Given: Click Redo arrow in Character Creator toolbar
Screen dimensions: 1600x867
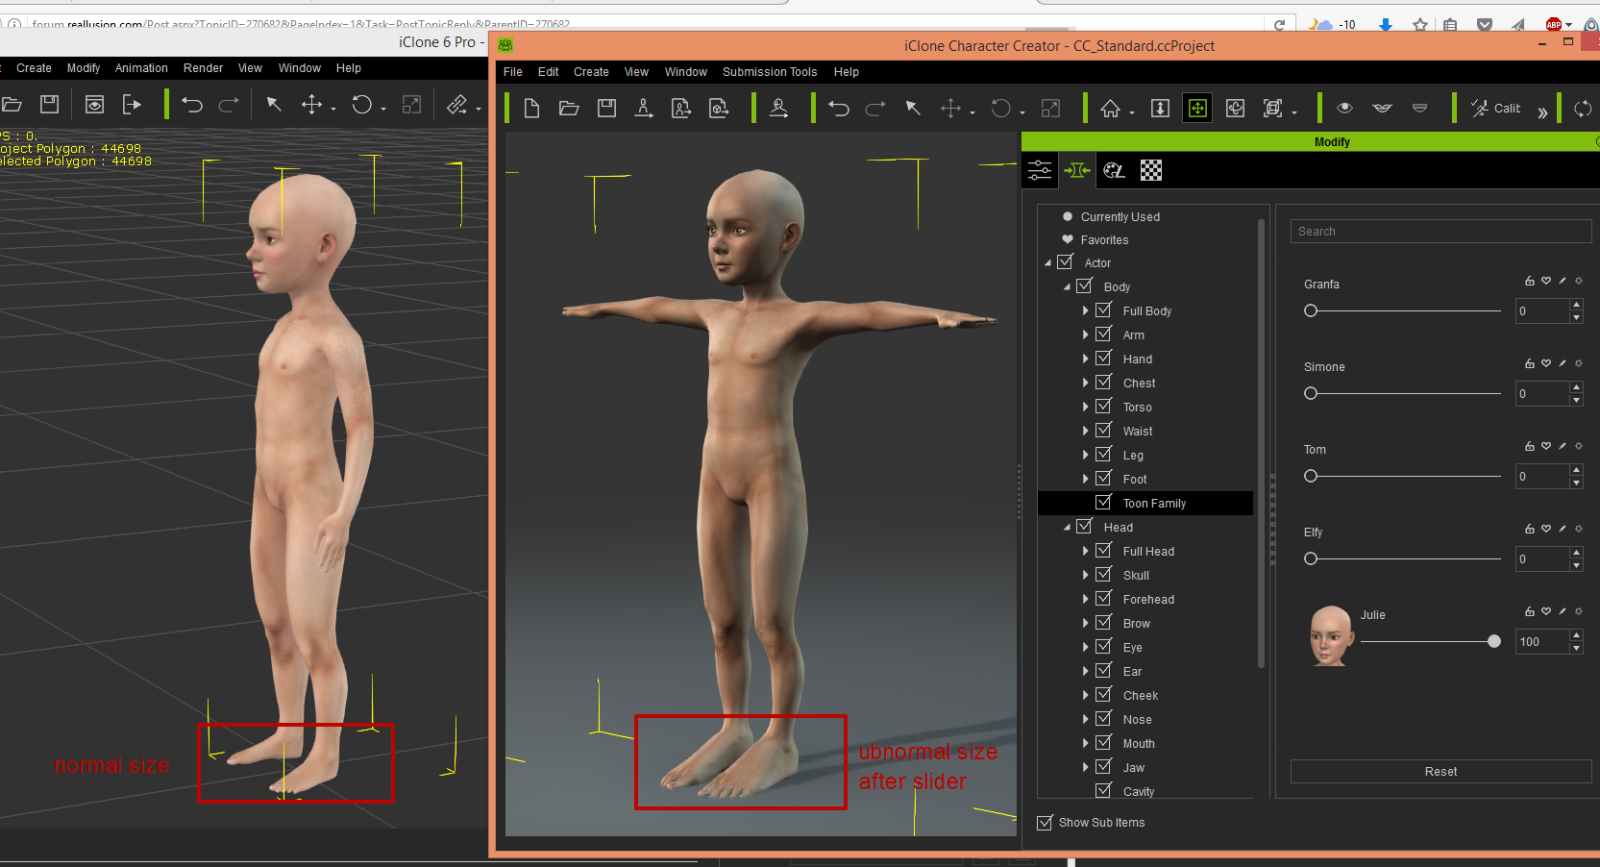Looking at the screenshot, I should click(876, 108).
